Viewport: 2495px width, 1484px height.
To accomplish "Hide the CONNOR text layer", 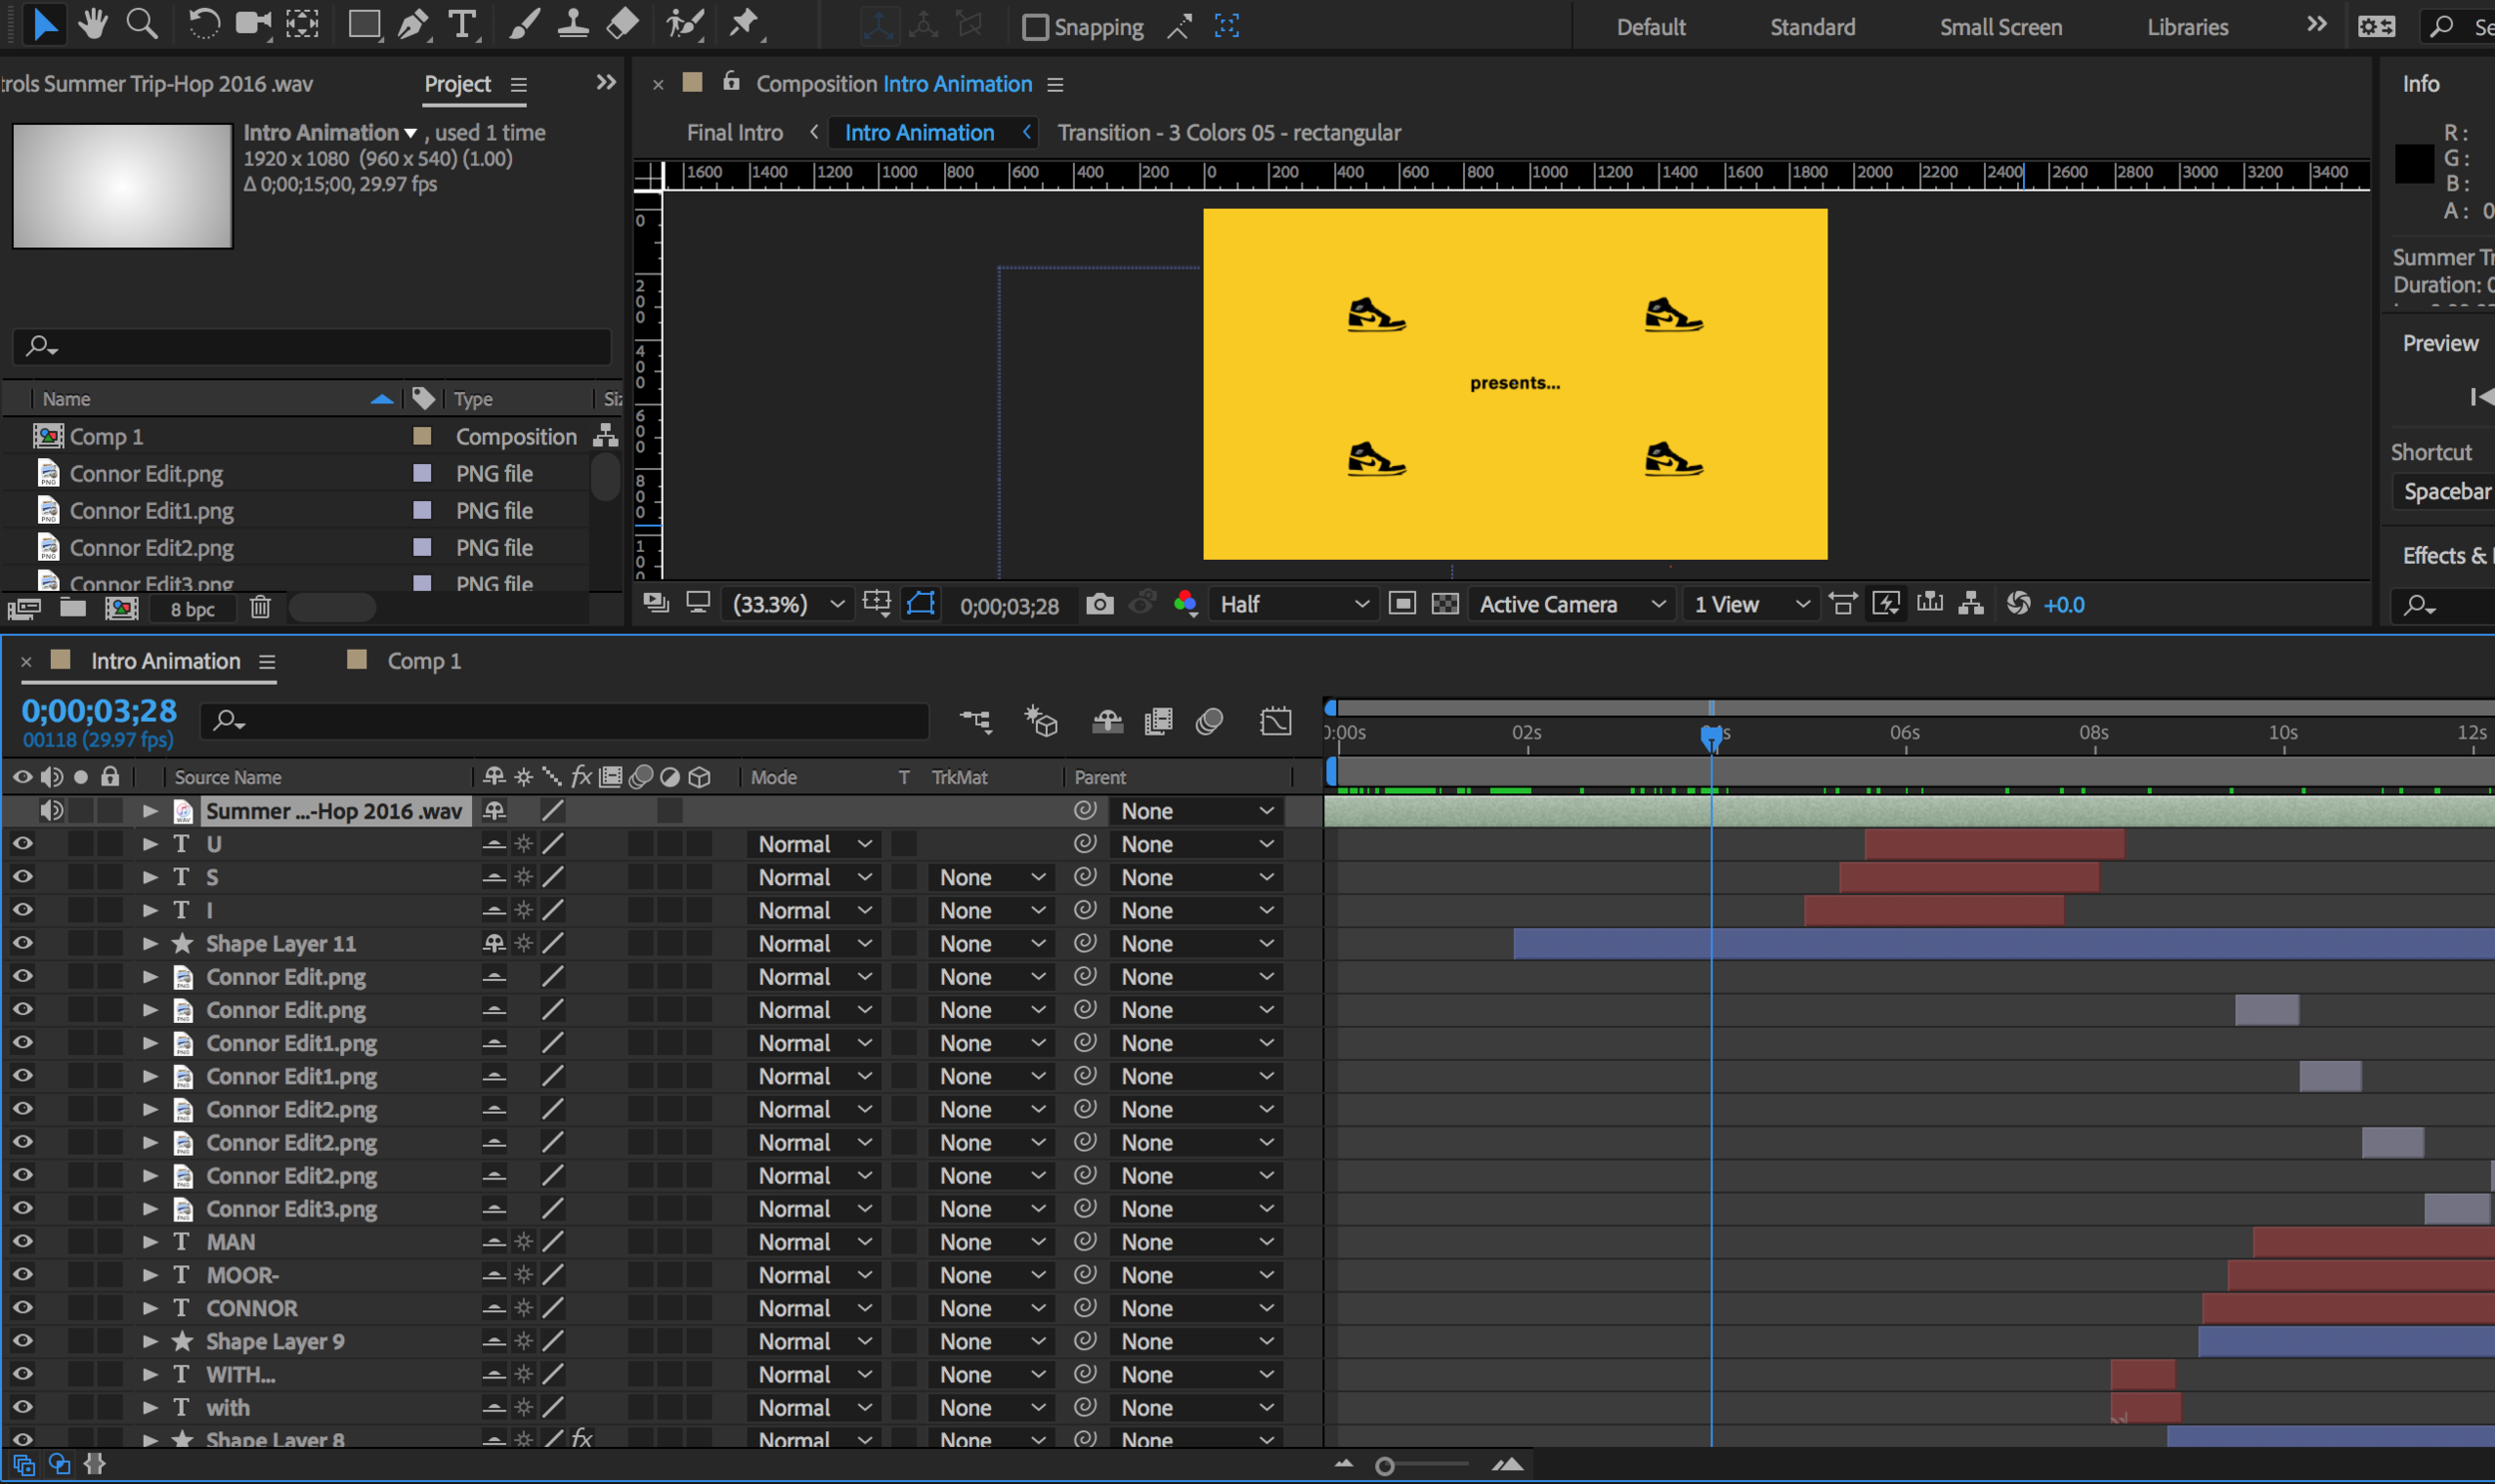I will (22, 1308).
